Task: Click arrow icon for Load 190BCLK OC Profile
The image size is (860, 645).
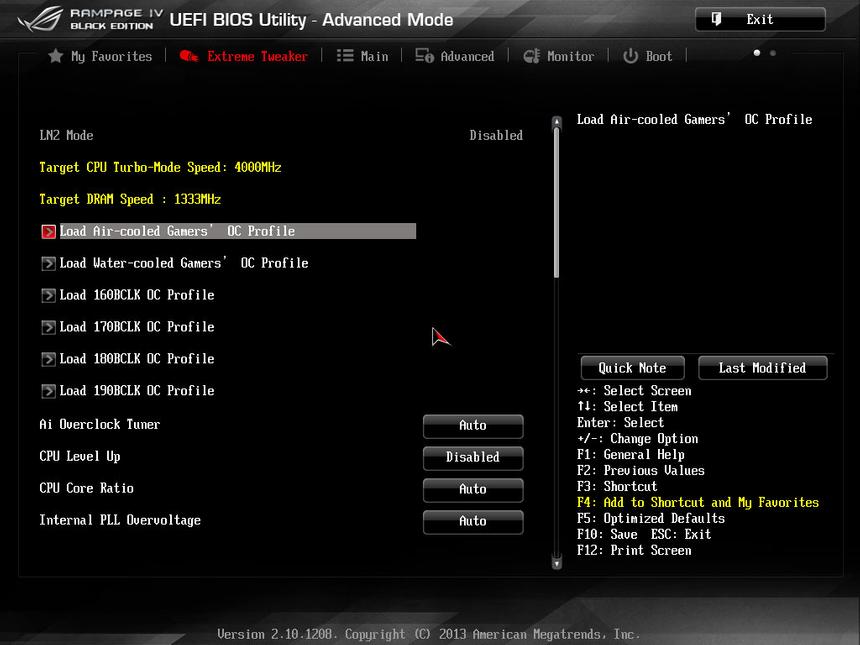Action: pyautogui.click(x=48, y=392)
